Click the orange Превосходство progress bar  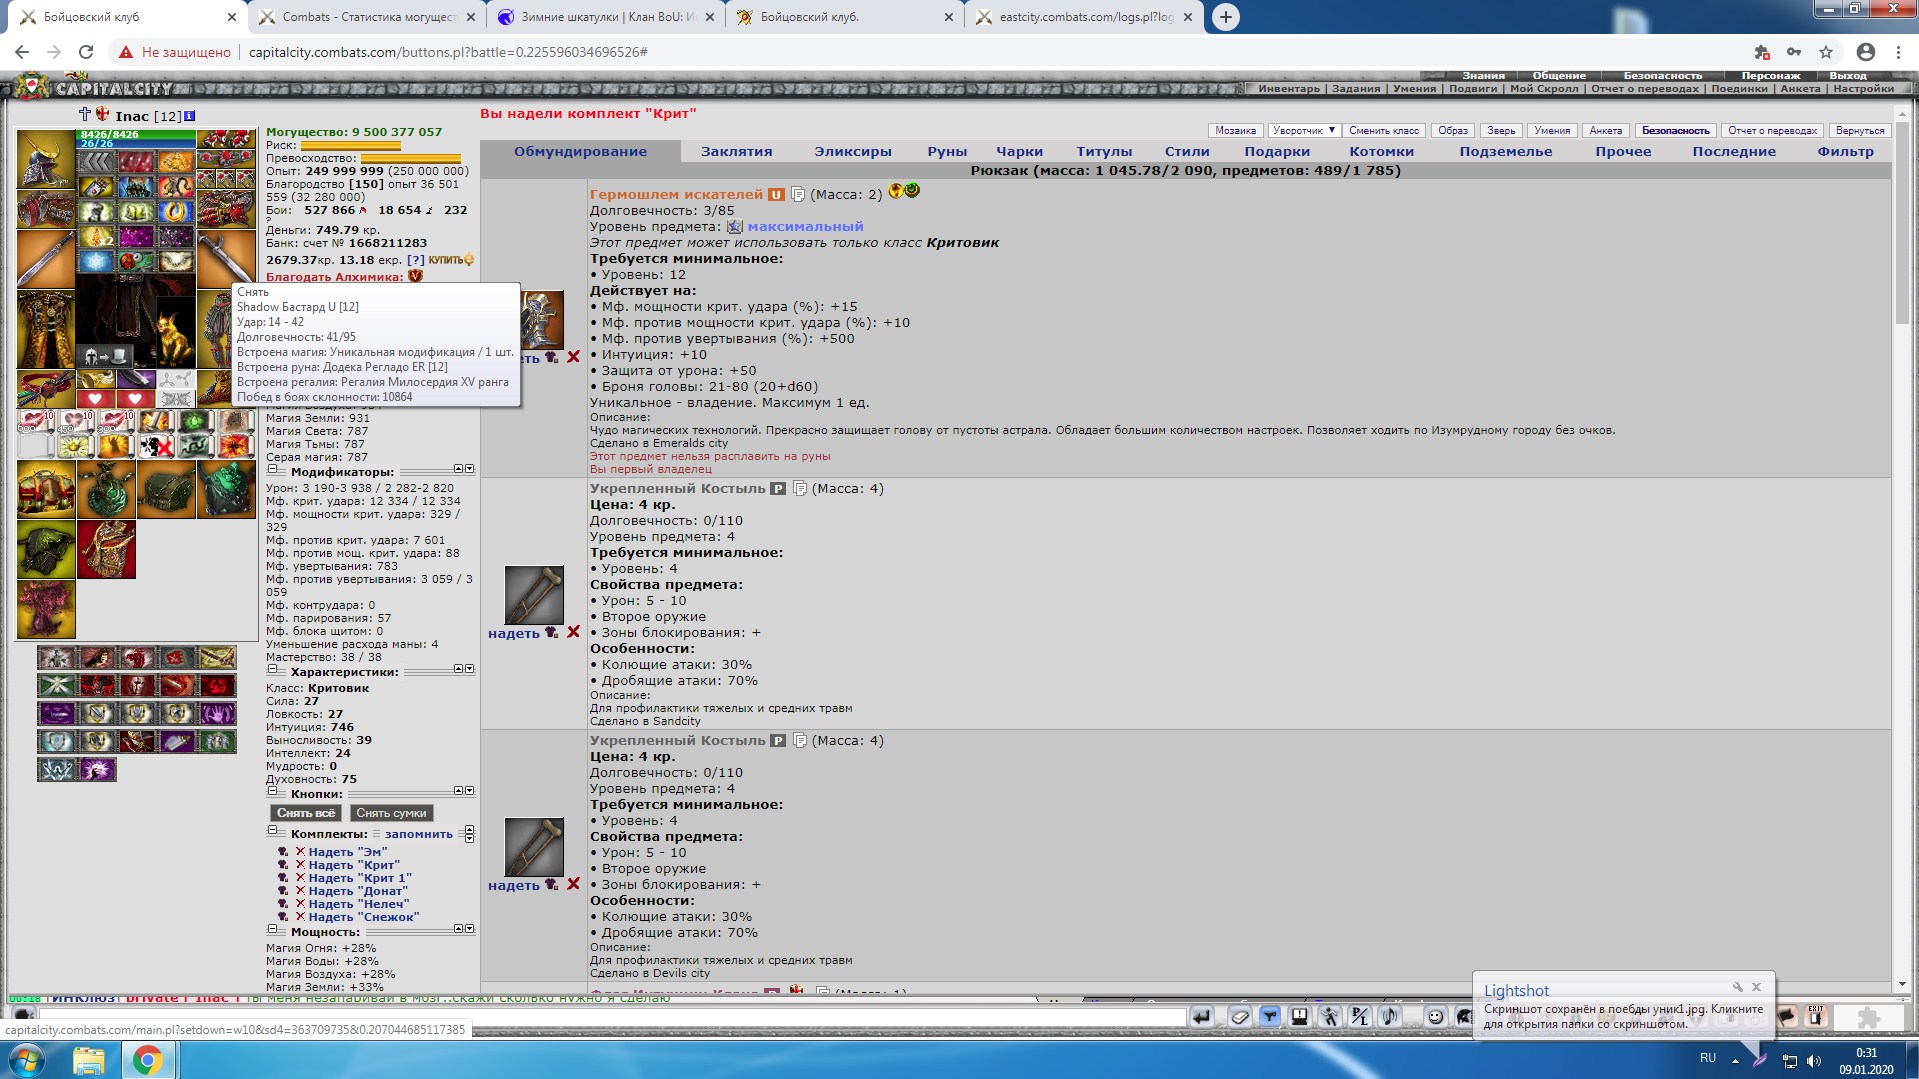coord(411,158)
